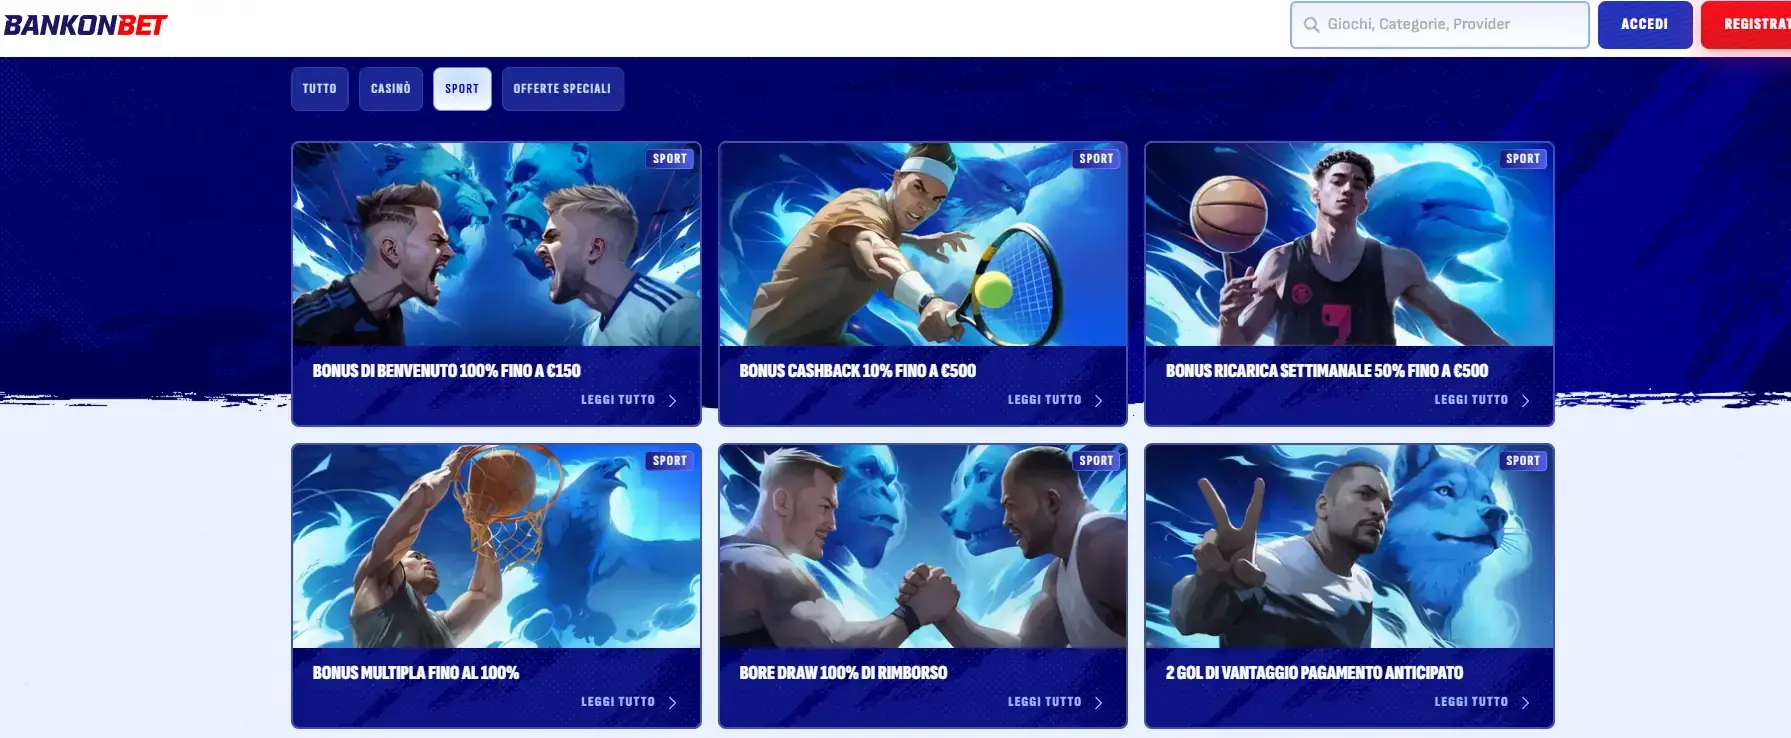Click chevron arrow on Bonus Ricarica Settimanale card
This screenshot has width=1791, height=738.
[1525, 401]
